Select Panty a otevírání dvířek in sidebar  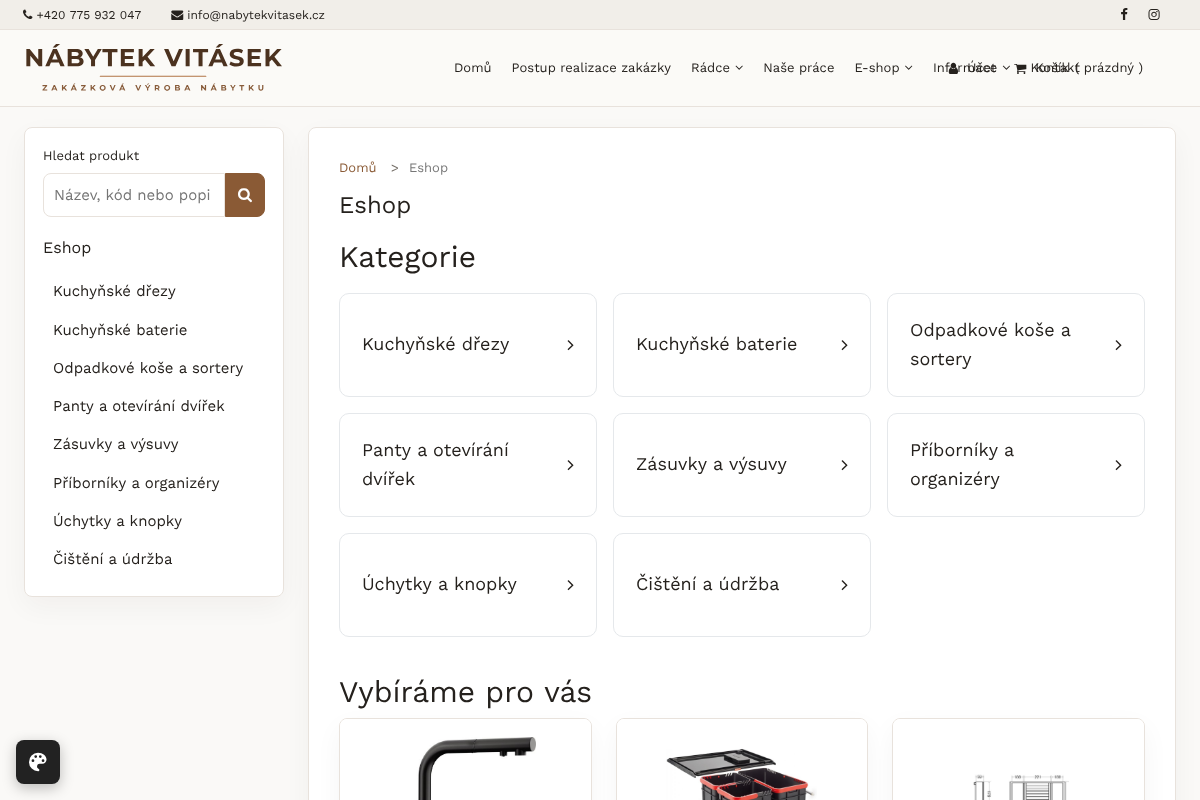pyautogui.click(x=139, y=406)
